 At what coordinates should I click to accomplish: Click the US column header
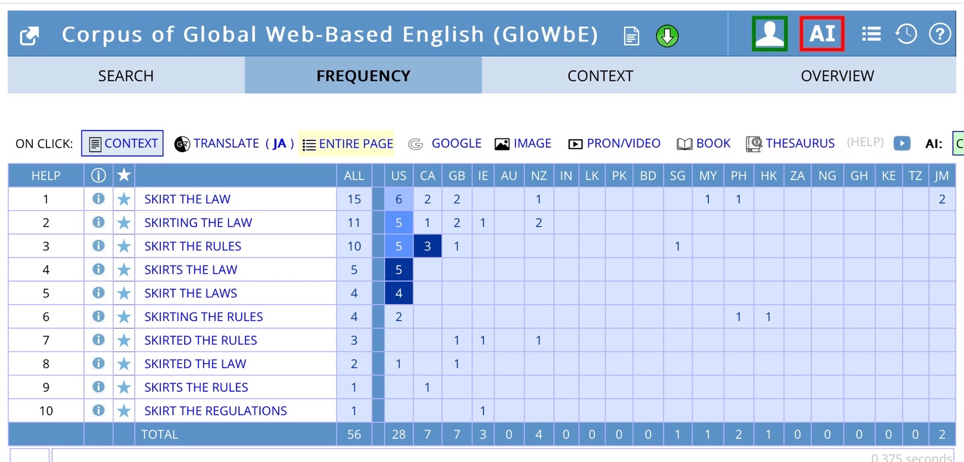click(398, 175)
